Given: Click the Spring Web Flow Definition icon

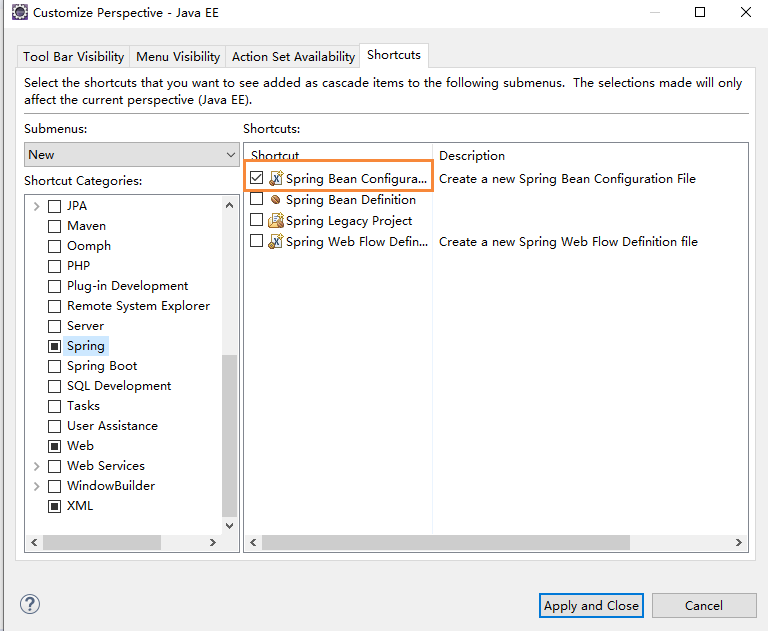Looking at the screenshot, I should (276, 241).
